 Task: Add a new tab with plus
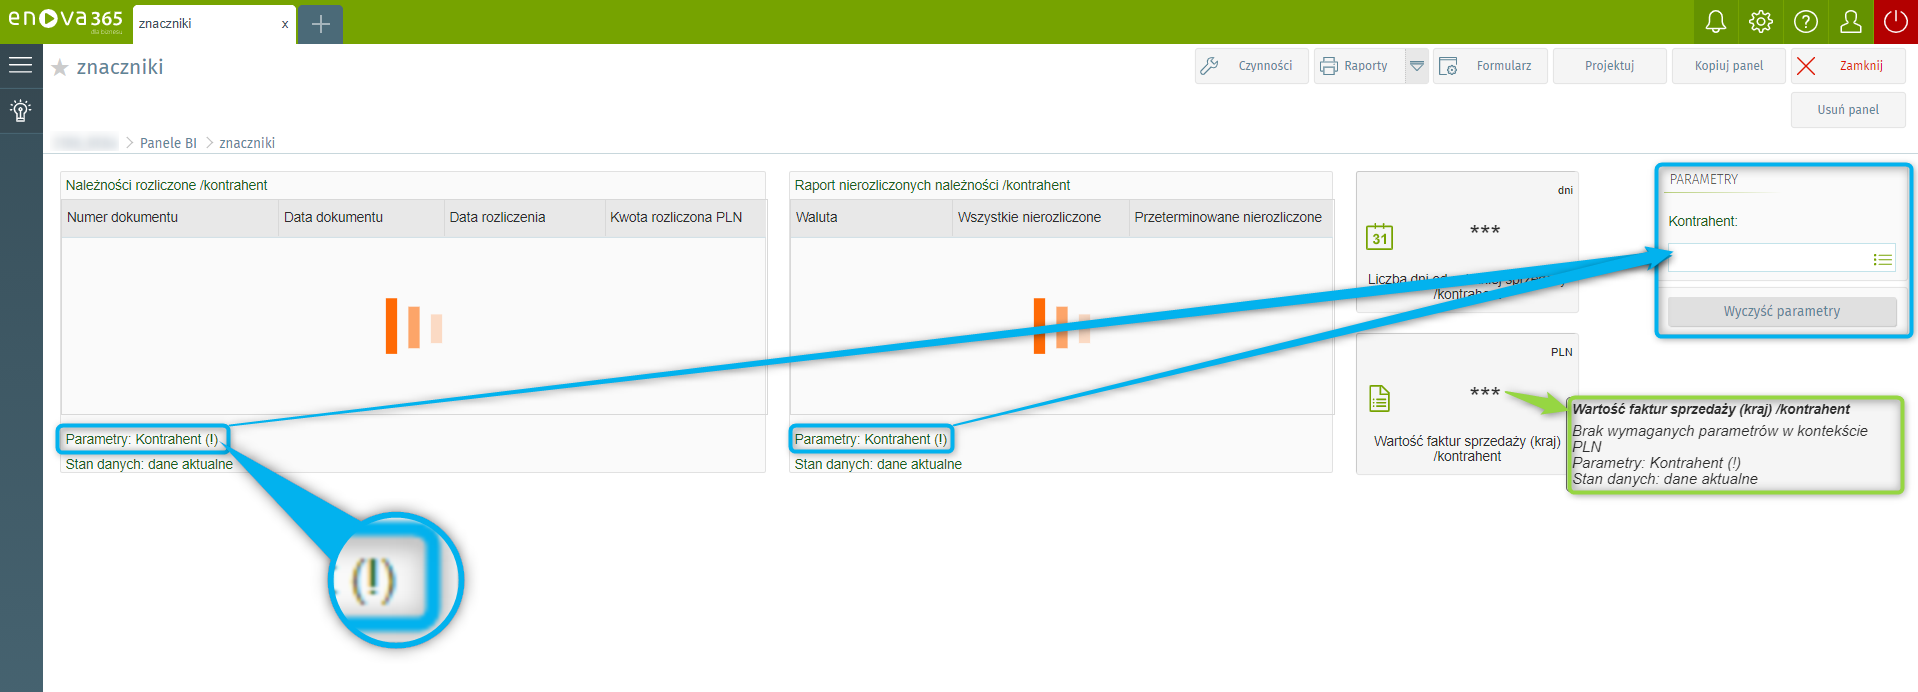(320, 24)
